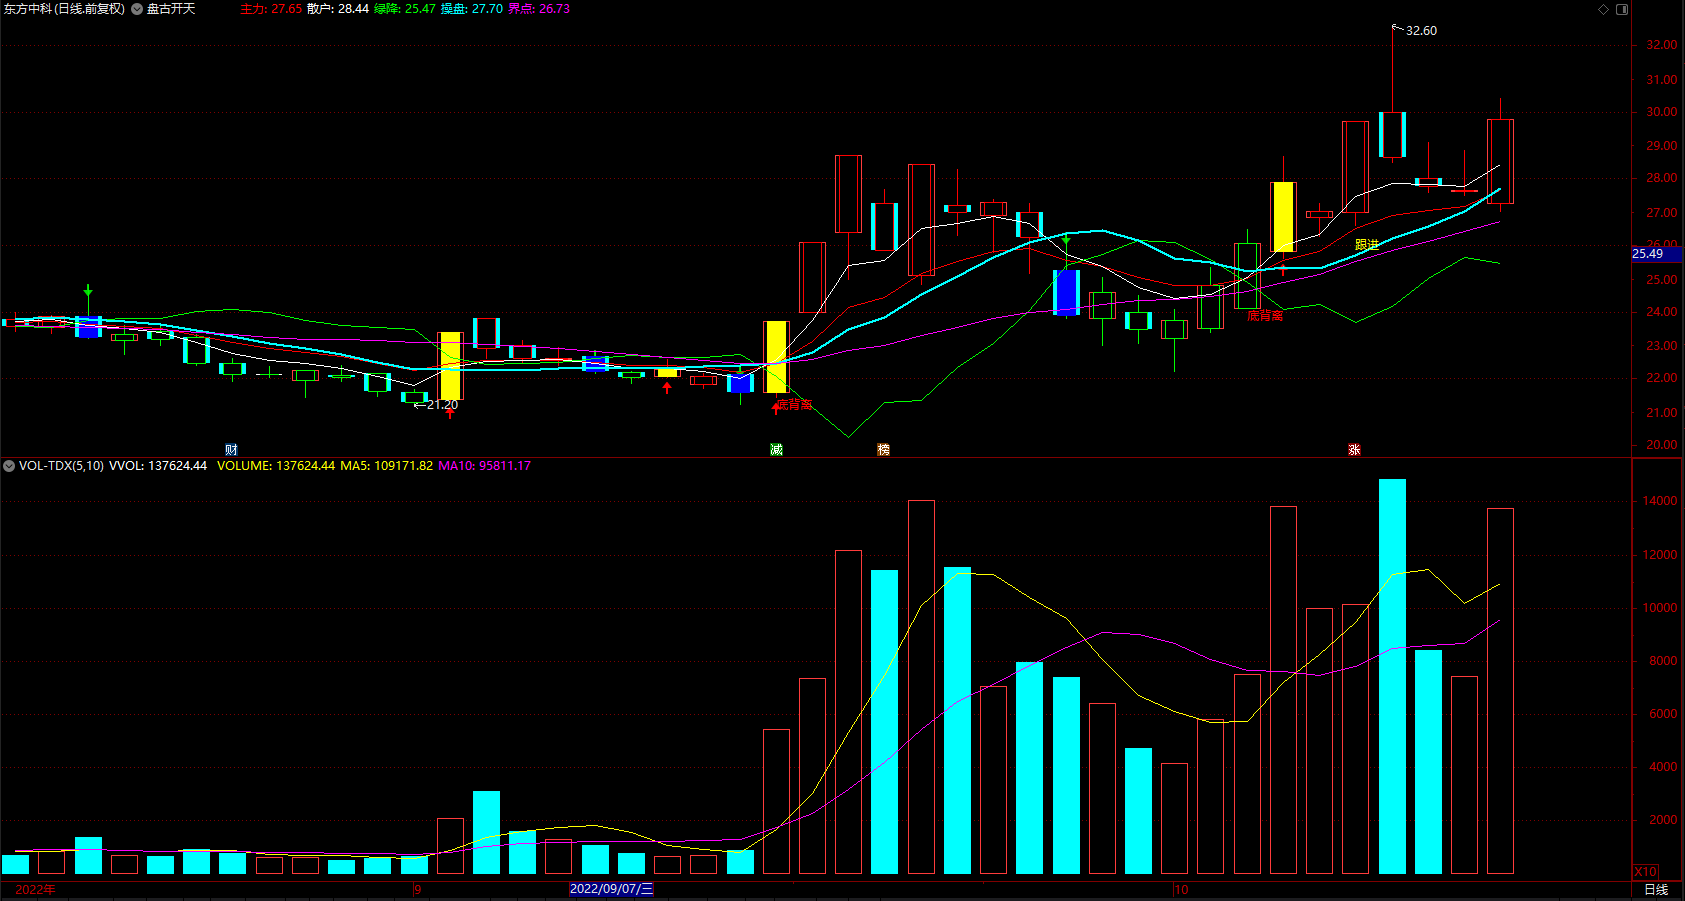
Task: Click the 缘降: 25.47 value
Action: point(405,9)
